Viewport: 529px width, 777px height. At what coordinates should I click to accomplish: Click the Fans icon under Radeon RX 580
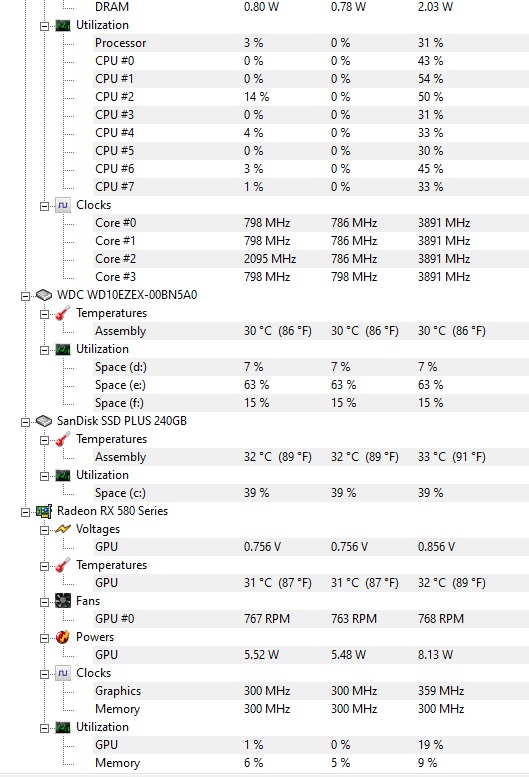click(63, 601)
